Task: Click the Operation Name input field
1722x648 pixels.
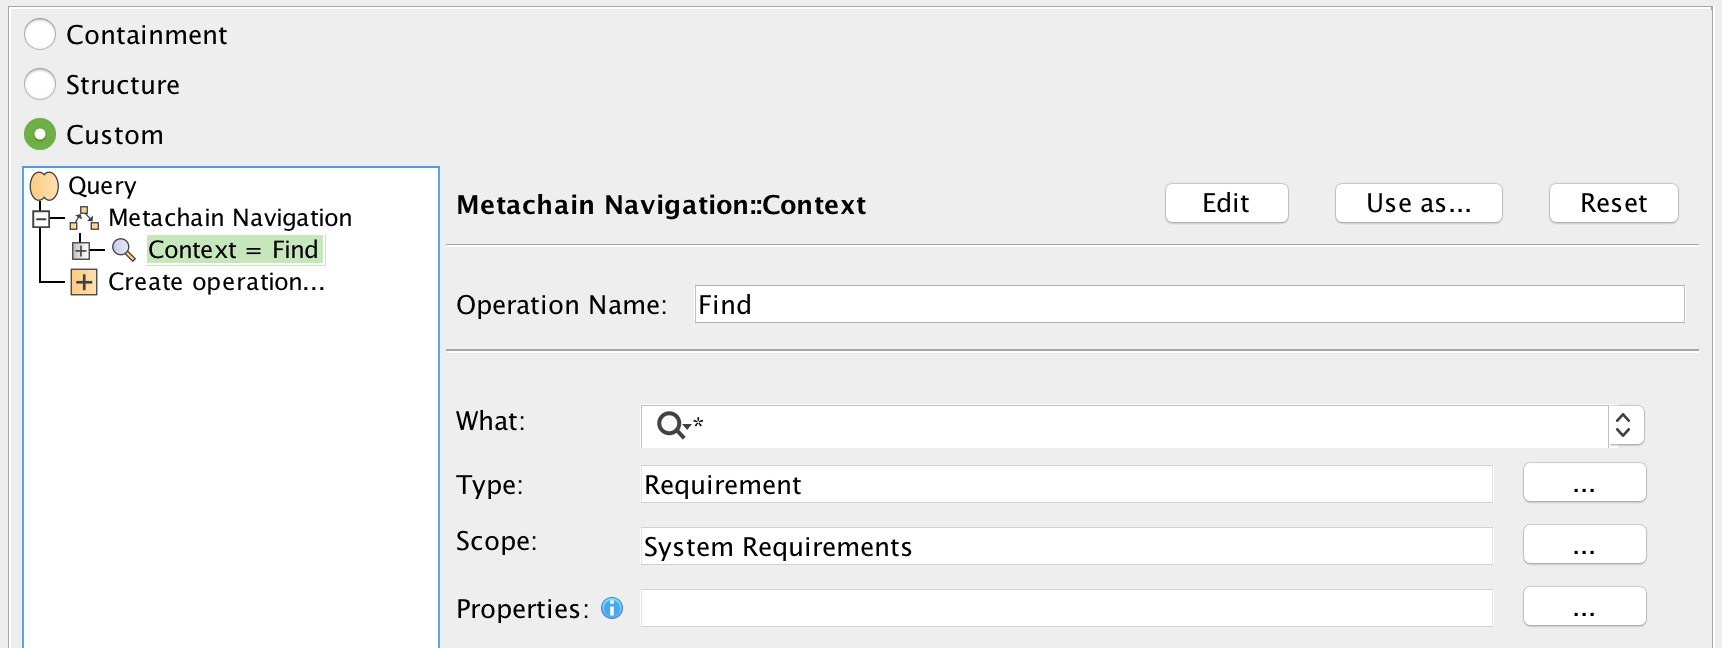Action: pyautogui.click(x=1189, y=304)
